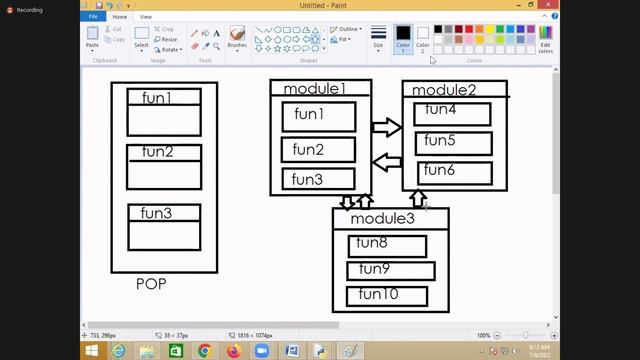Click the canvas scroll right arrow
The width and height of the screenshot is (640, 360).
tap(548, 325)
